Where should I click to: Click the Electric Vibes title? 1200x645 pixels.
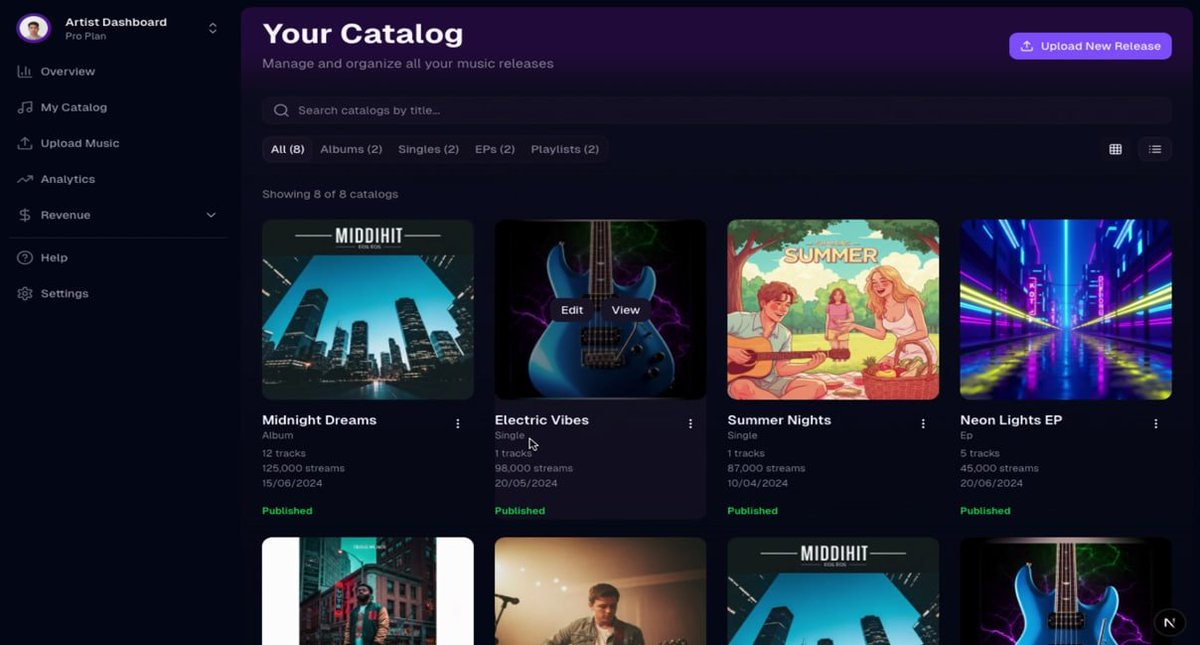[x=541, y=420]
